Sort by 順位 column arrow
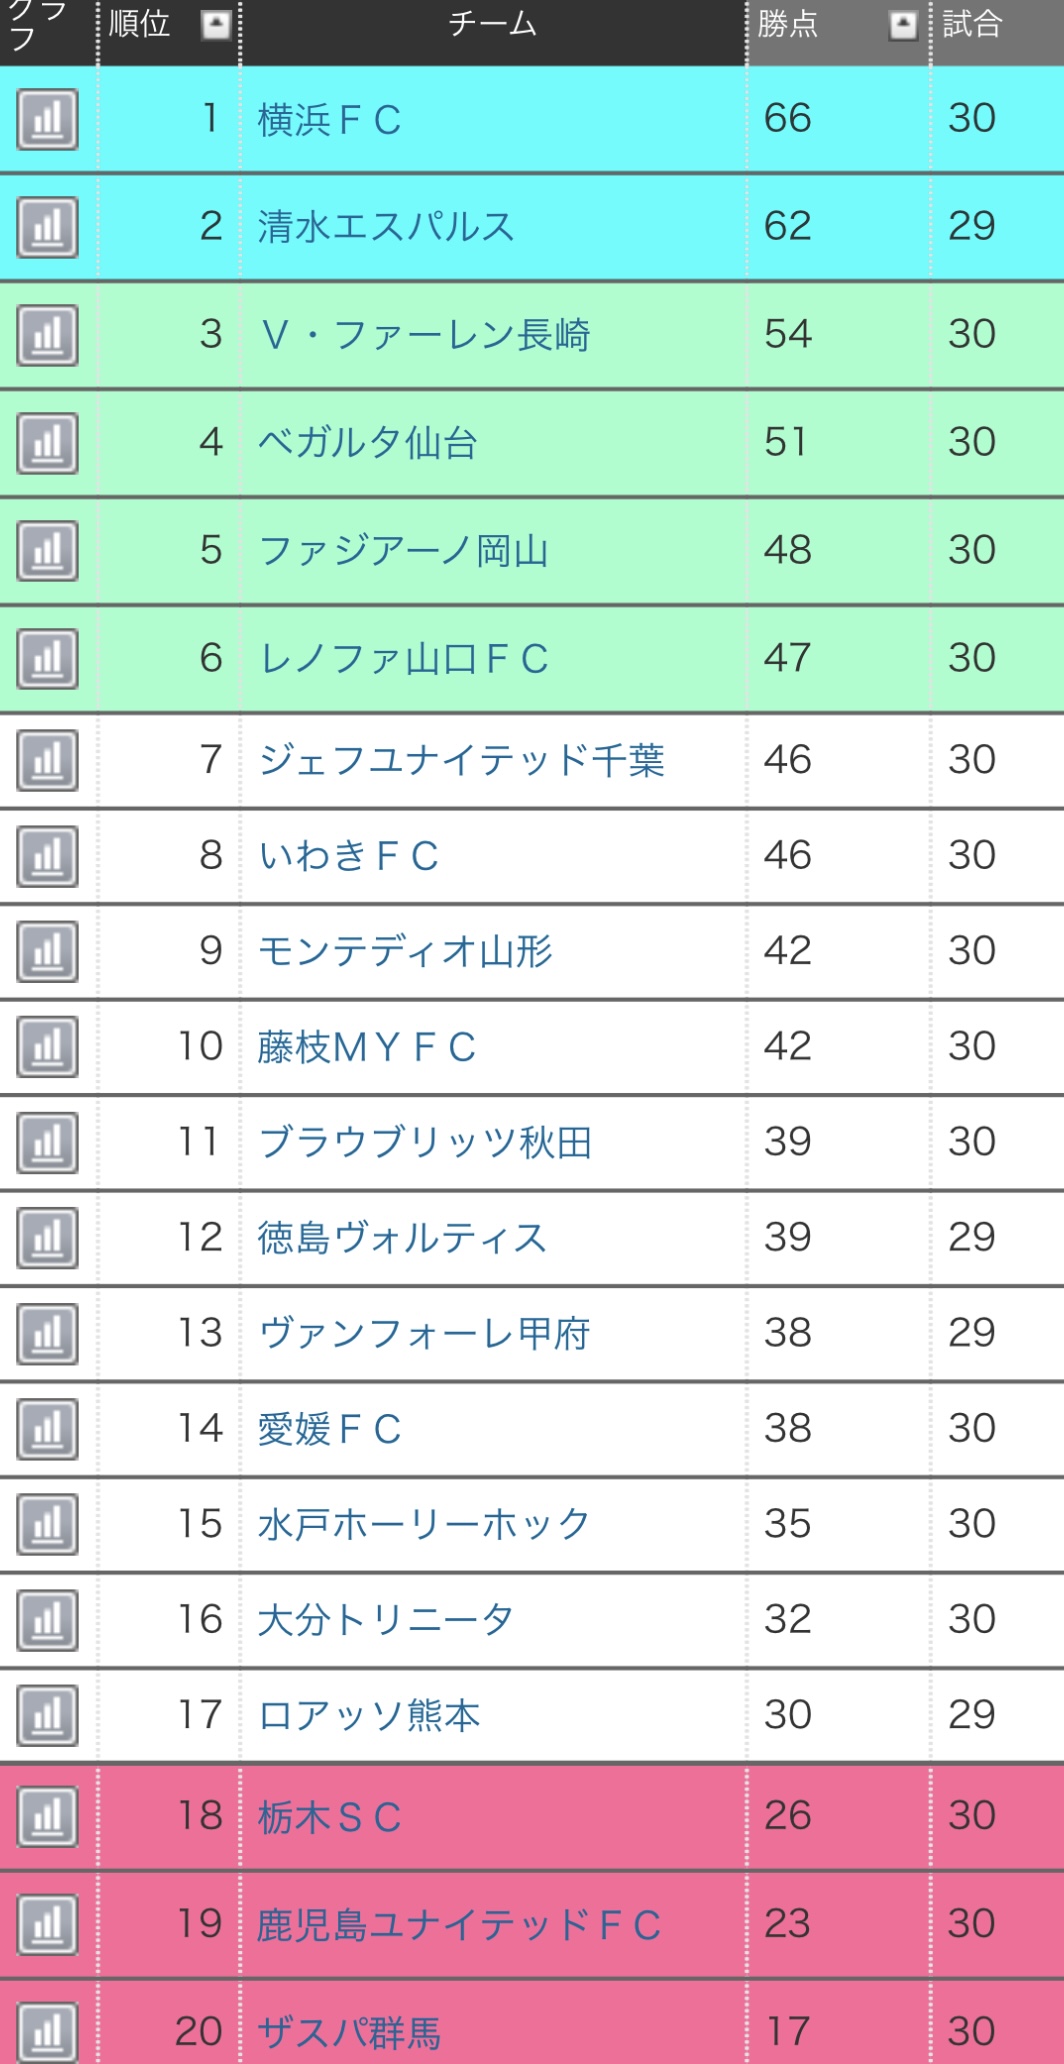The width and height of the screenshot is (1064, 2064). [216, 25]
